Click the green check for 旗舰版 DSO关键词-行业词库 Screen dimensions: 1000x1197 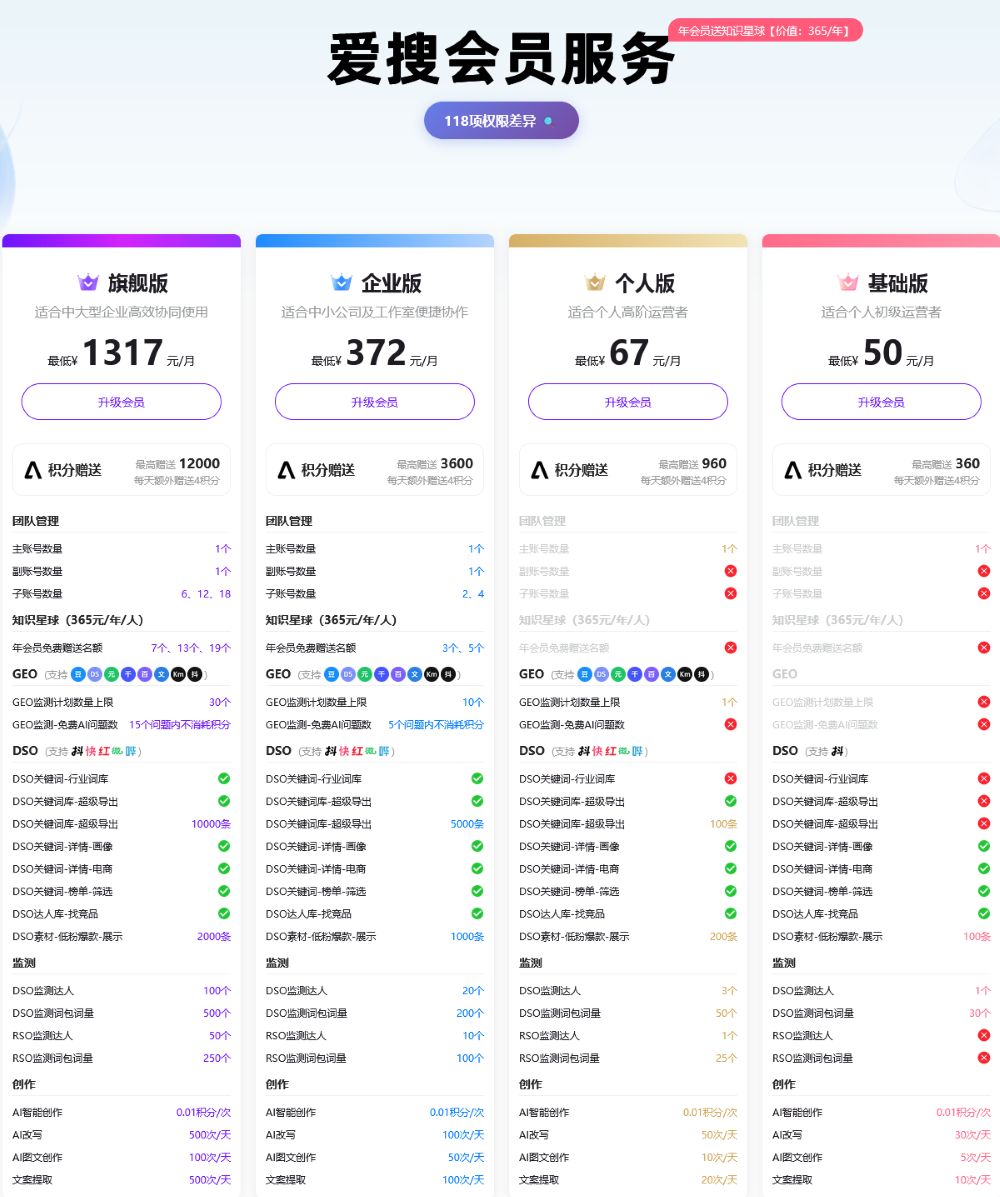224,779
